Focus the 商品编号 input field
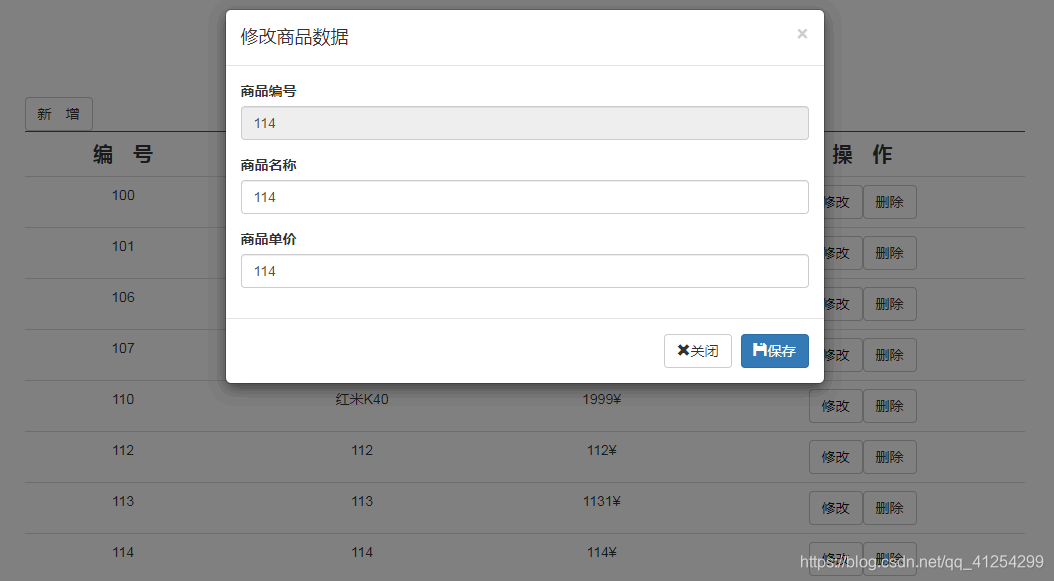The height and width of the screenshot is (581, 1054). tap(524, 123)
